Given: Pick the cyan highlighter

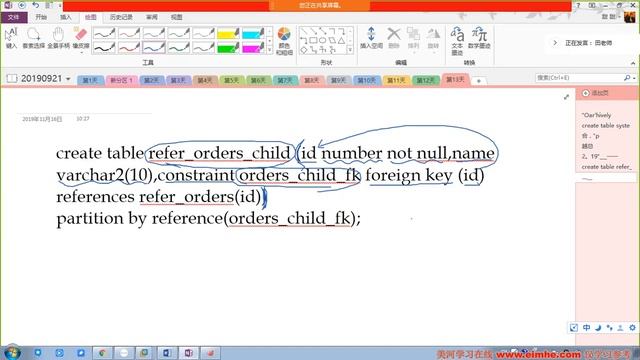Looking at the screenshot, I should [253, 33].
